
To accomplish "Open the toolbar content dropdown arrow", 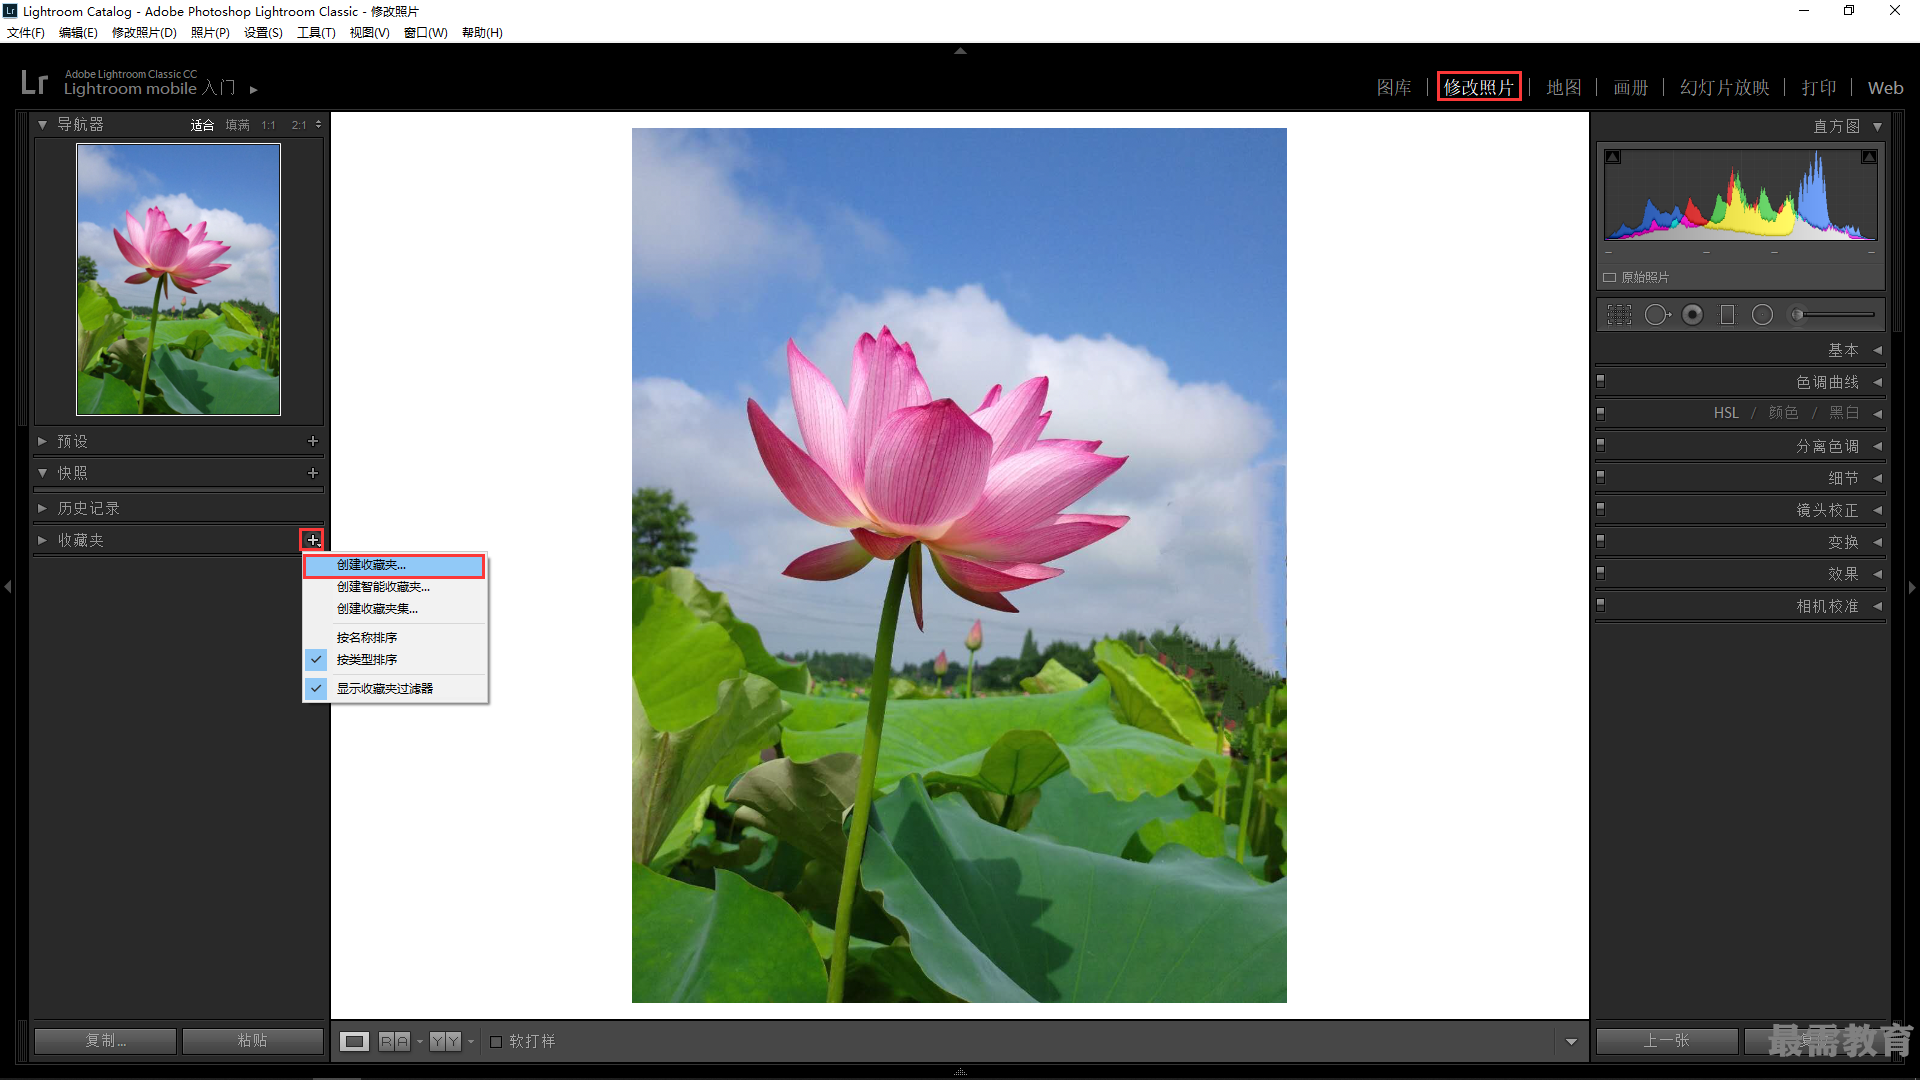I will coord(1571,1042).
